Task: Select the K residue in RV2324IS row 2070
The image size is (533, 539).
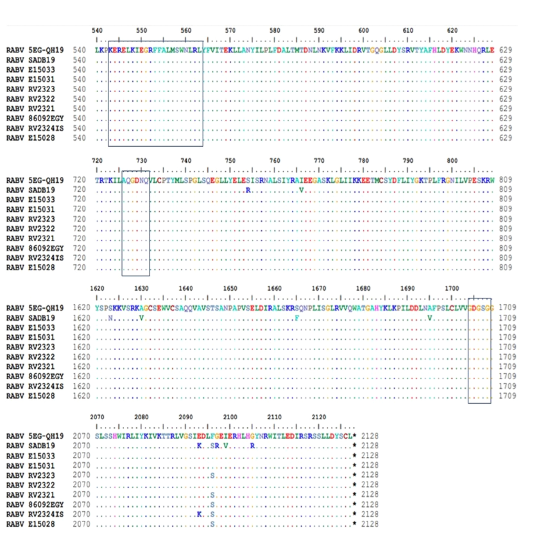Action: click(x=199, y=514)
